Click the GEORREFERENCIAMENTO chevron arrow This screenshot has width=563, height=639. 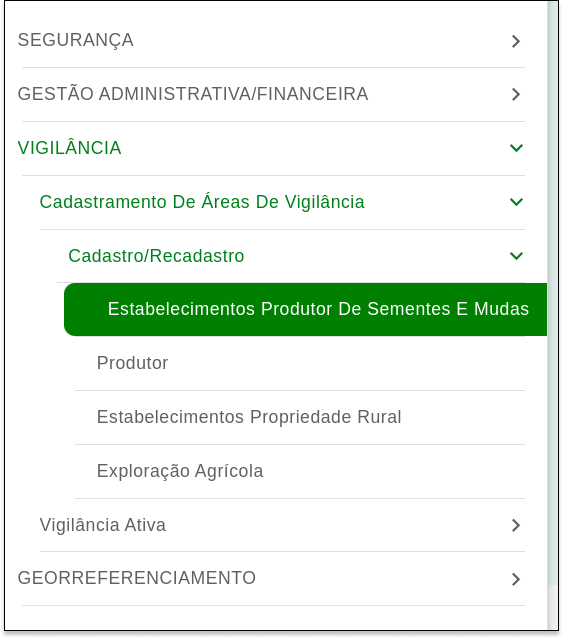click(516, 579)
